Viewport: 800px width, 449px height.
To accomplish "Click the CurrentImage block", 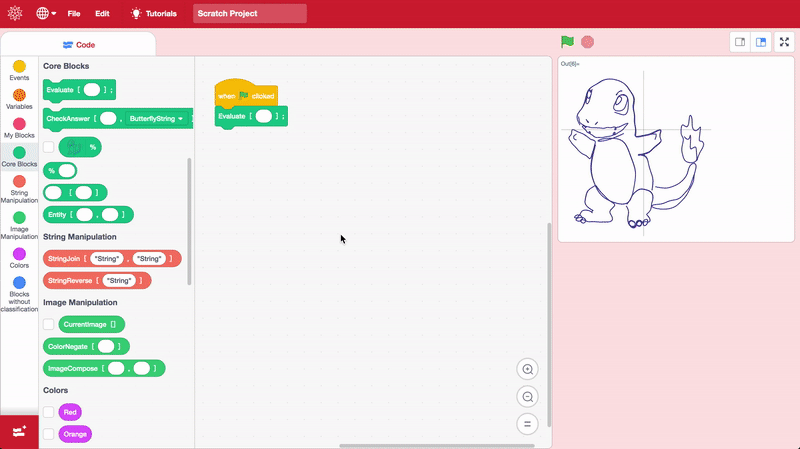I will [91, 325].
